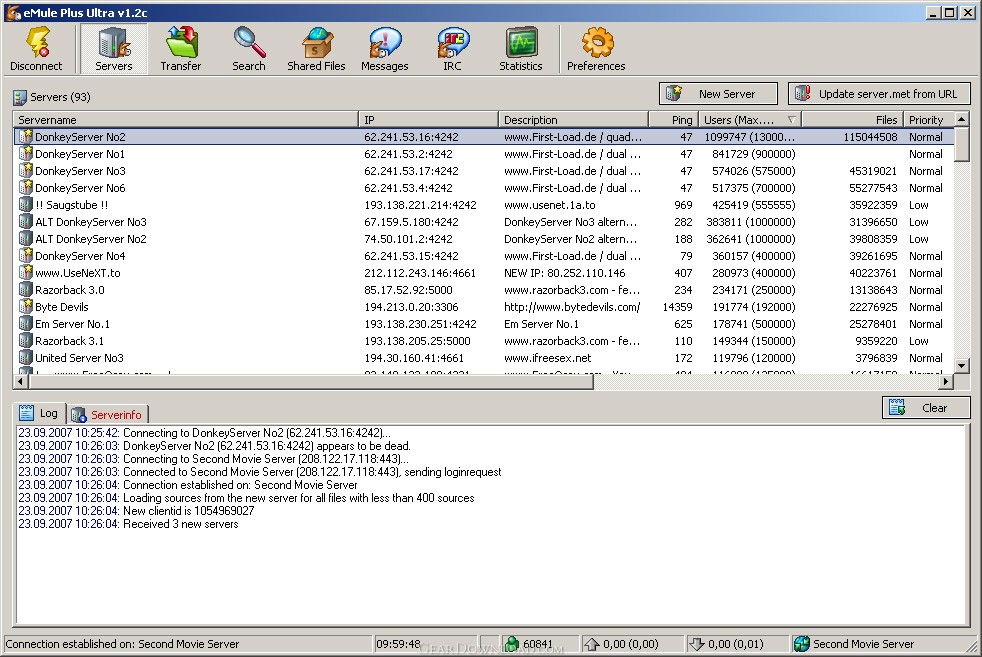Click the ALT DonkeyServer No3 icon
Image resolution: width=982 pixels, height=657 pixels.
26,222
